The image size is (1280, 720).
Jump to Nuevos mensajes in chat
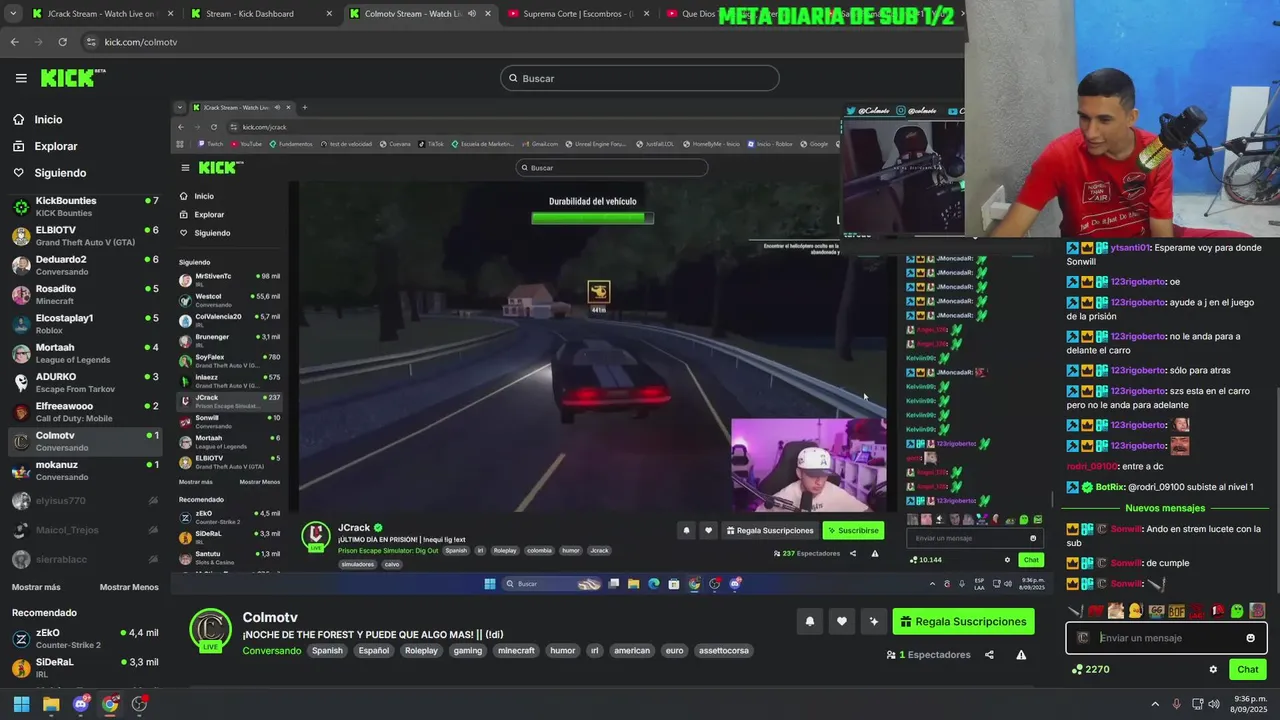[x=1165, y=508]
